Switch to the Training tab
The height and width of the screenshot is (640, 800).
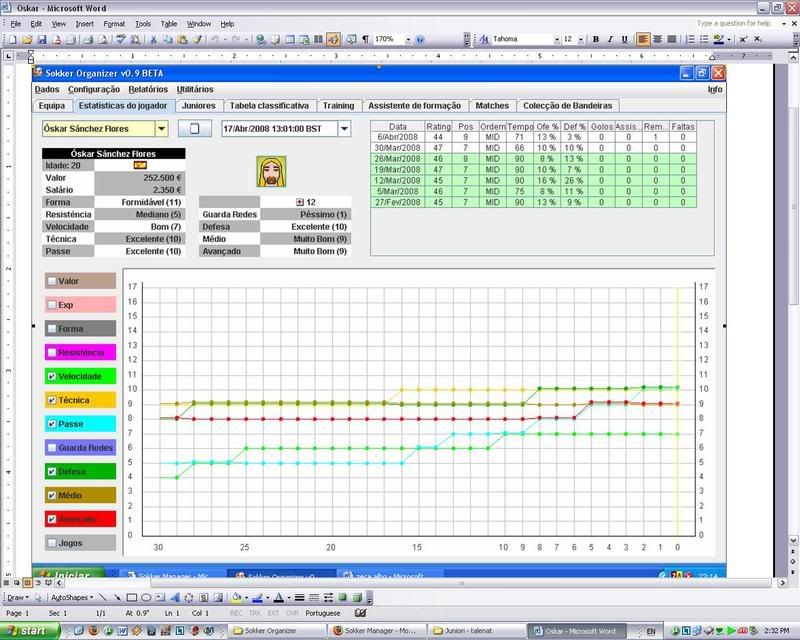point(338,106)
